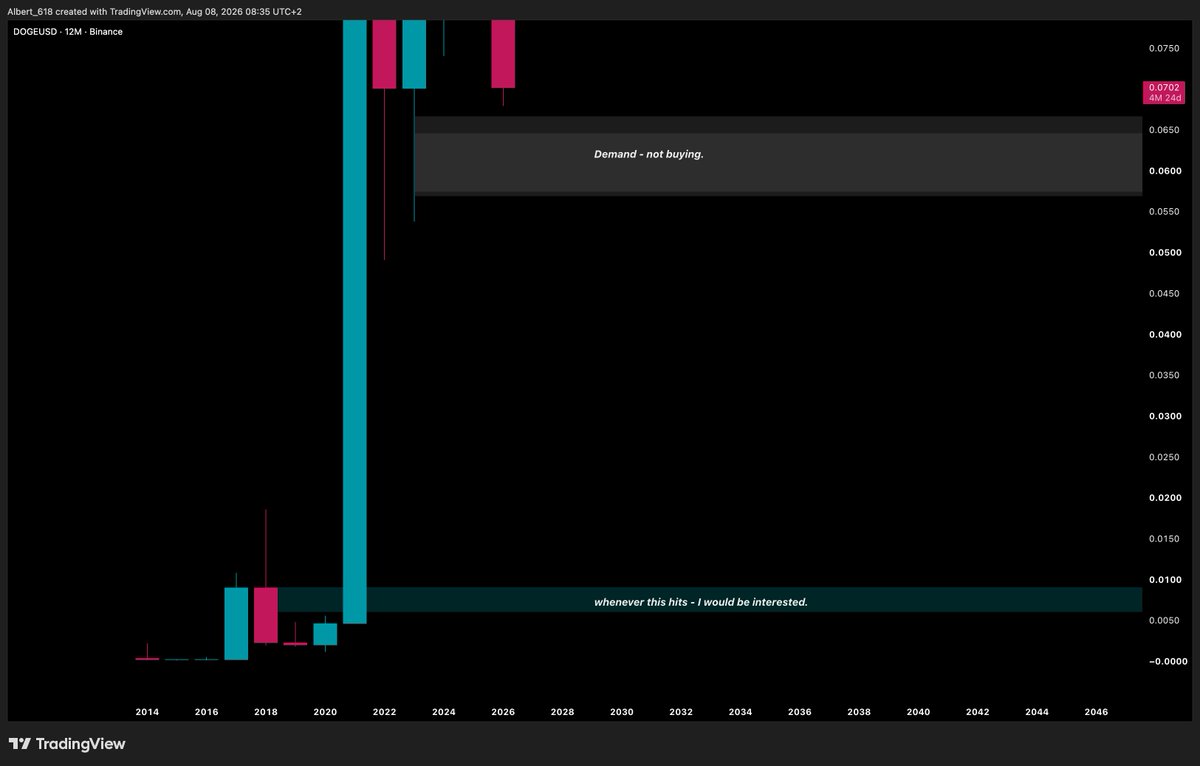Click the 2020 time axis label

click(325, 712)
